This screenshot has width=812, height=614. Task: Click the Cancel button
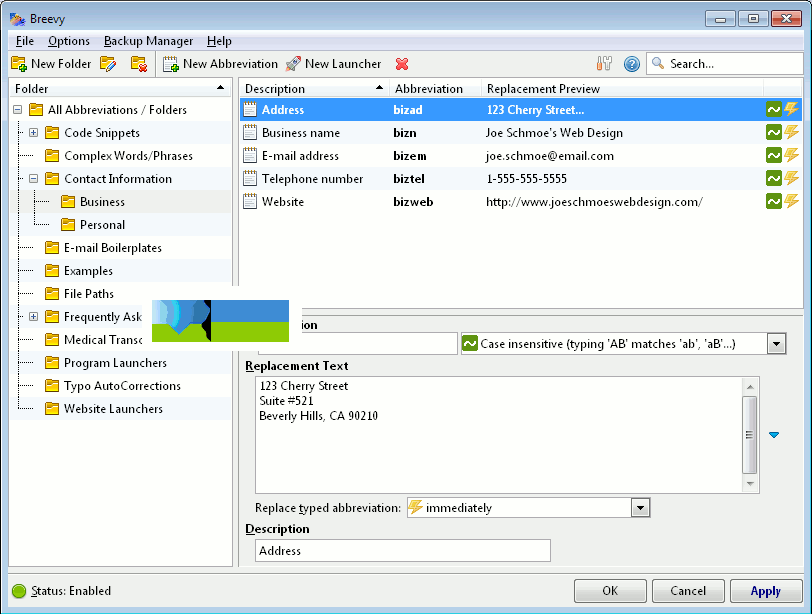coord(688,591)
